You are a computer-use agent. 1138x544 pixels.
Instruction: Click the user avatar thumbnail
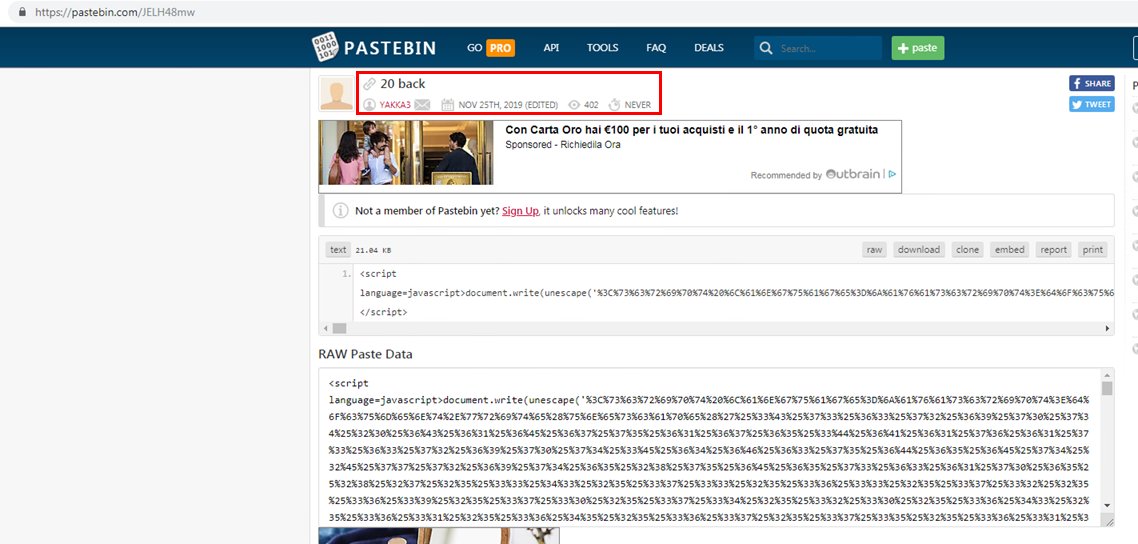(x=337, y=94)
